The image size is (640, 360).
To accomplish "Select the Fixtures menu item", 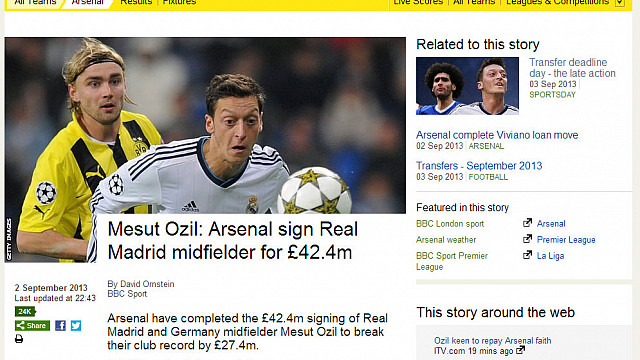I will tap(179, 2).
